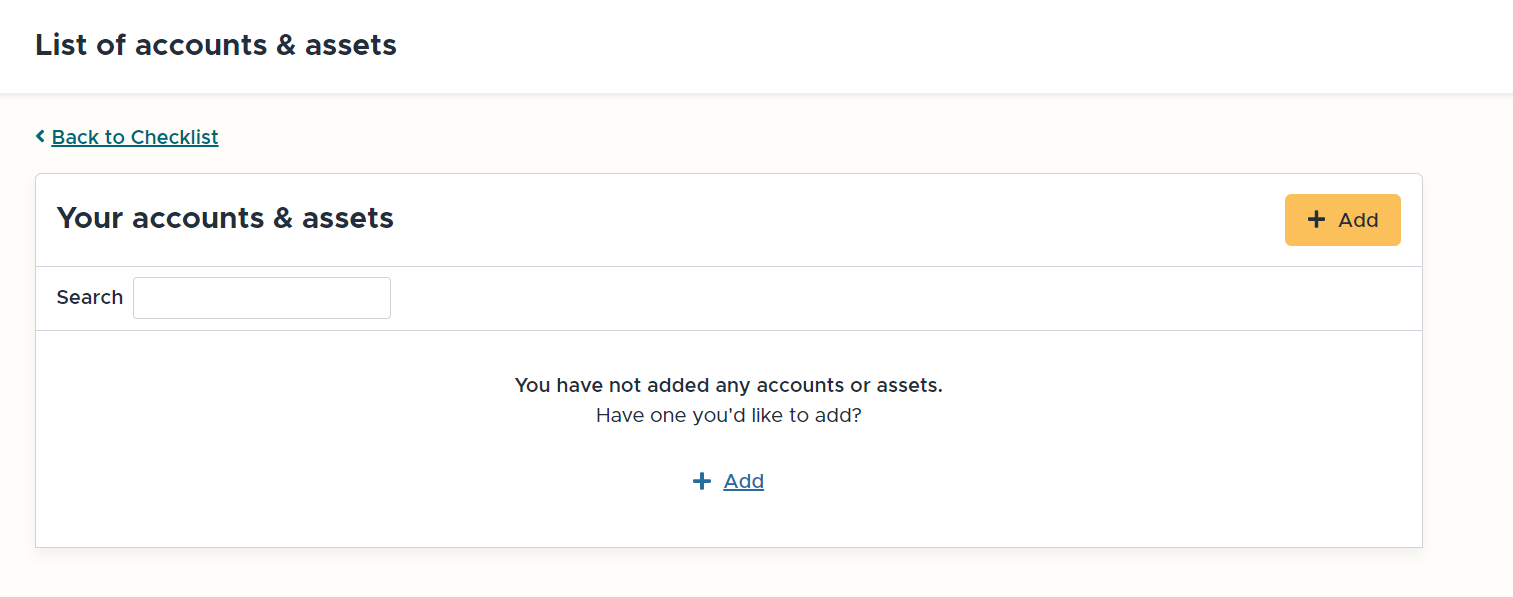Click the small left arrow before Back link

(40, 136)
